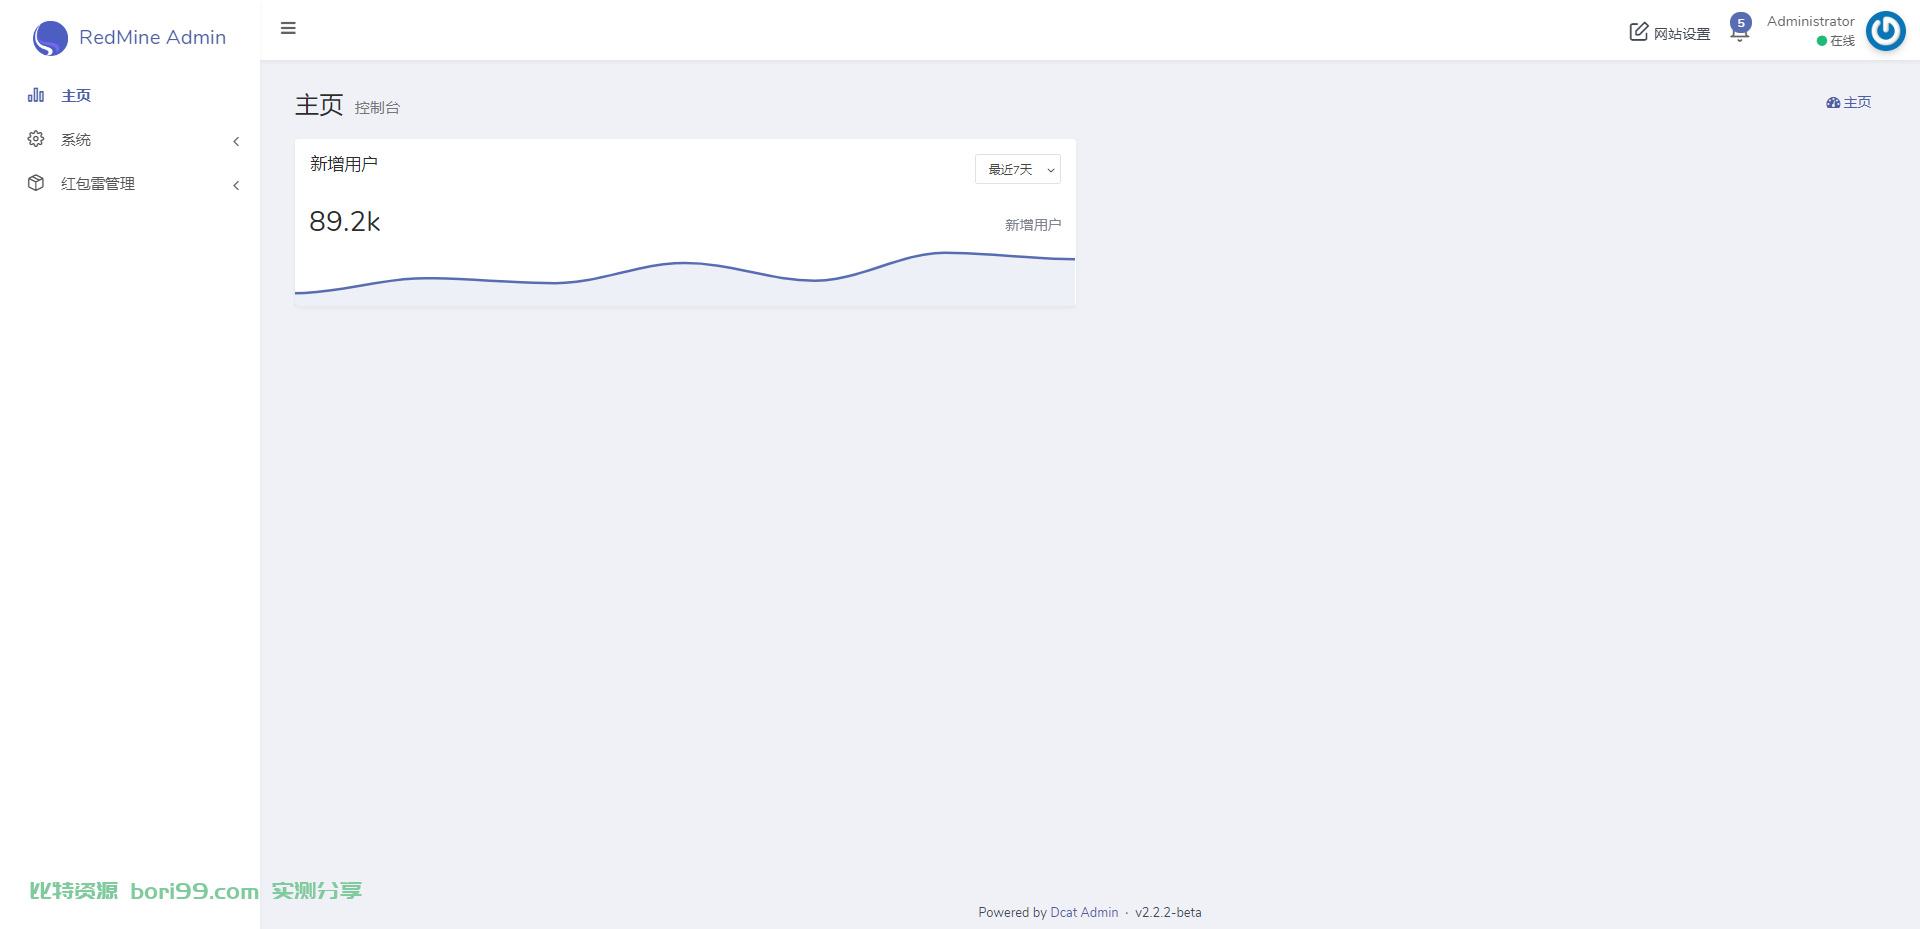Click the 主页 breadcrumb link
The height and width of the screenshot is (929, 1920).
coord(1857,103)
